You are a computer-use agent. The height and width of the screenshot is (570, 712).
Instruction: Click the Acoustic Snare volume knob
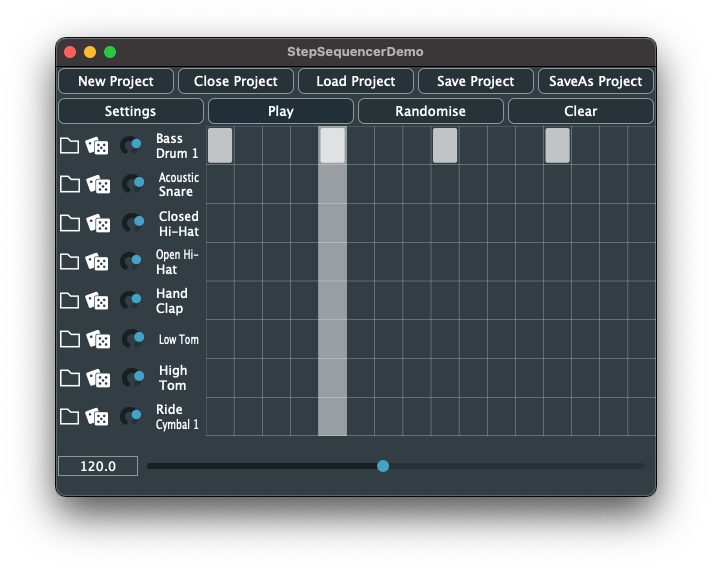[x=133, y=184]
